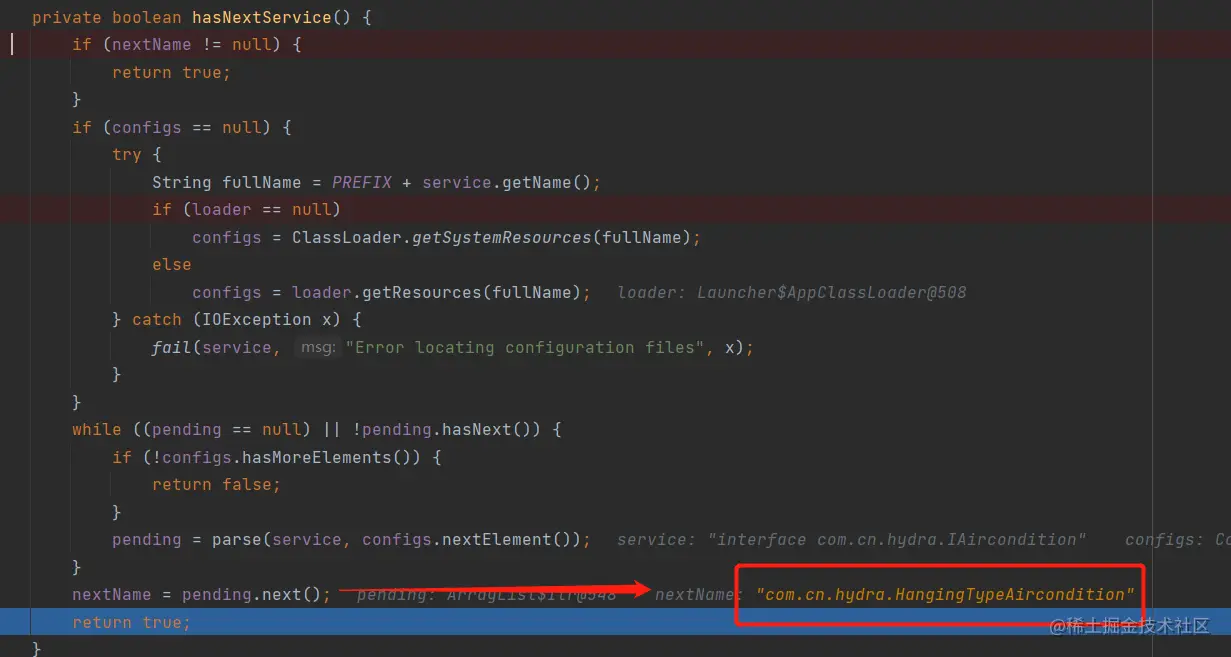Click the "interface com.cn.hydra.IAircondition" debug value
Image resolution: width=1231 pixels, height=657 pixels.
897,539
